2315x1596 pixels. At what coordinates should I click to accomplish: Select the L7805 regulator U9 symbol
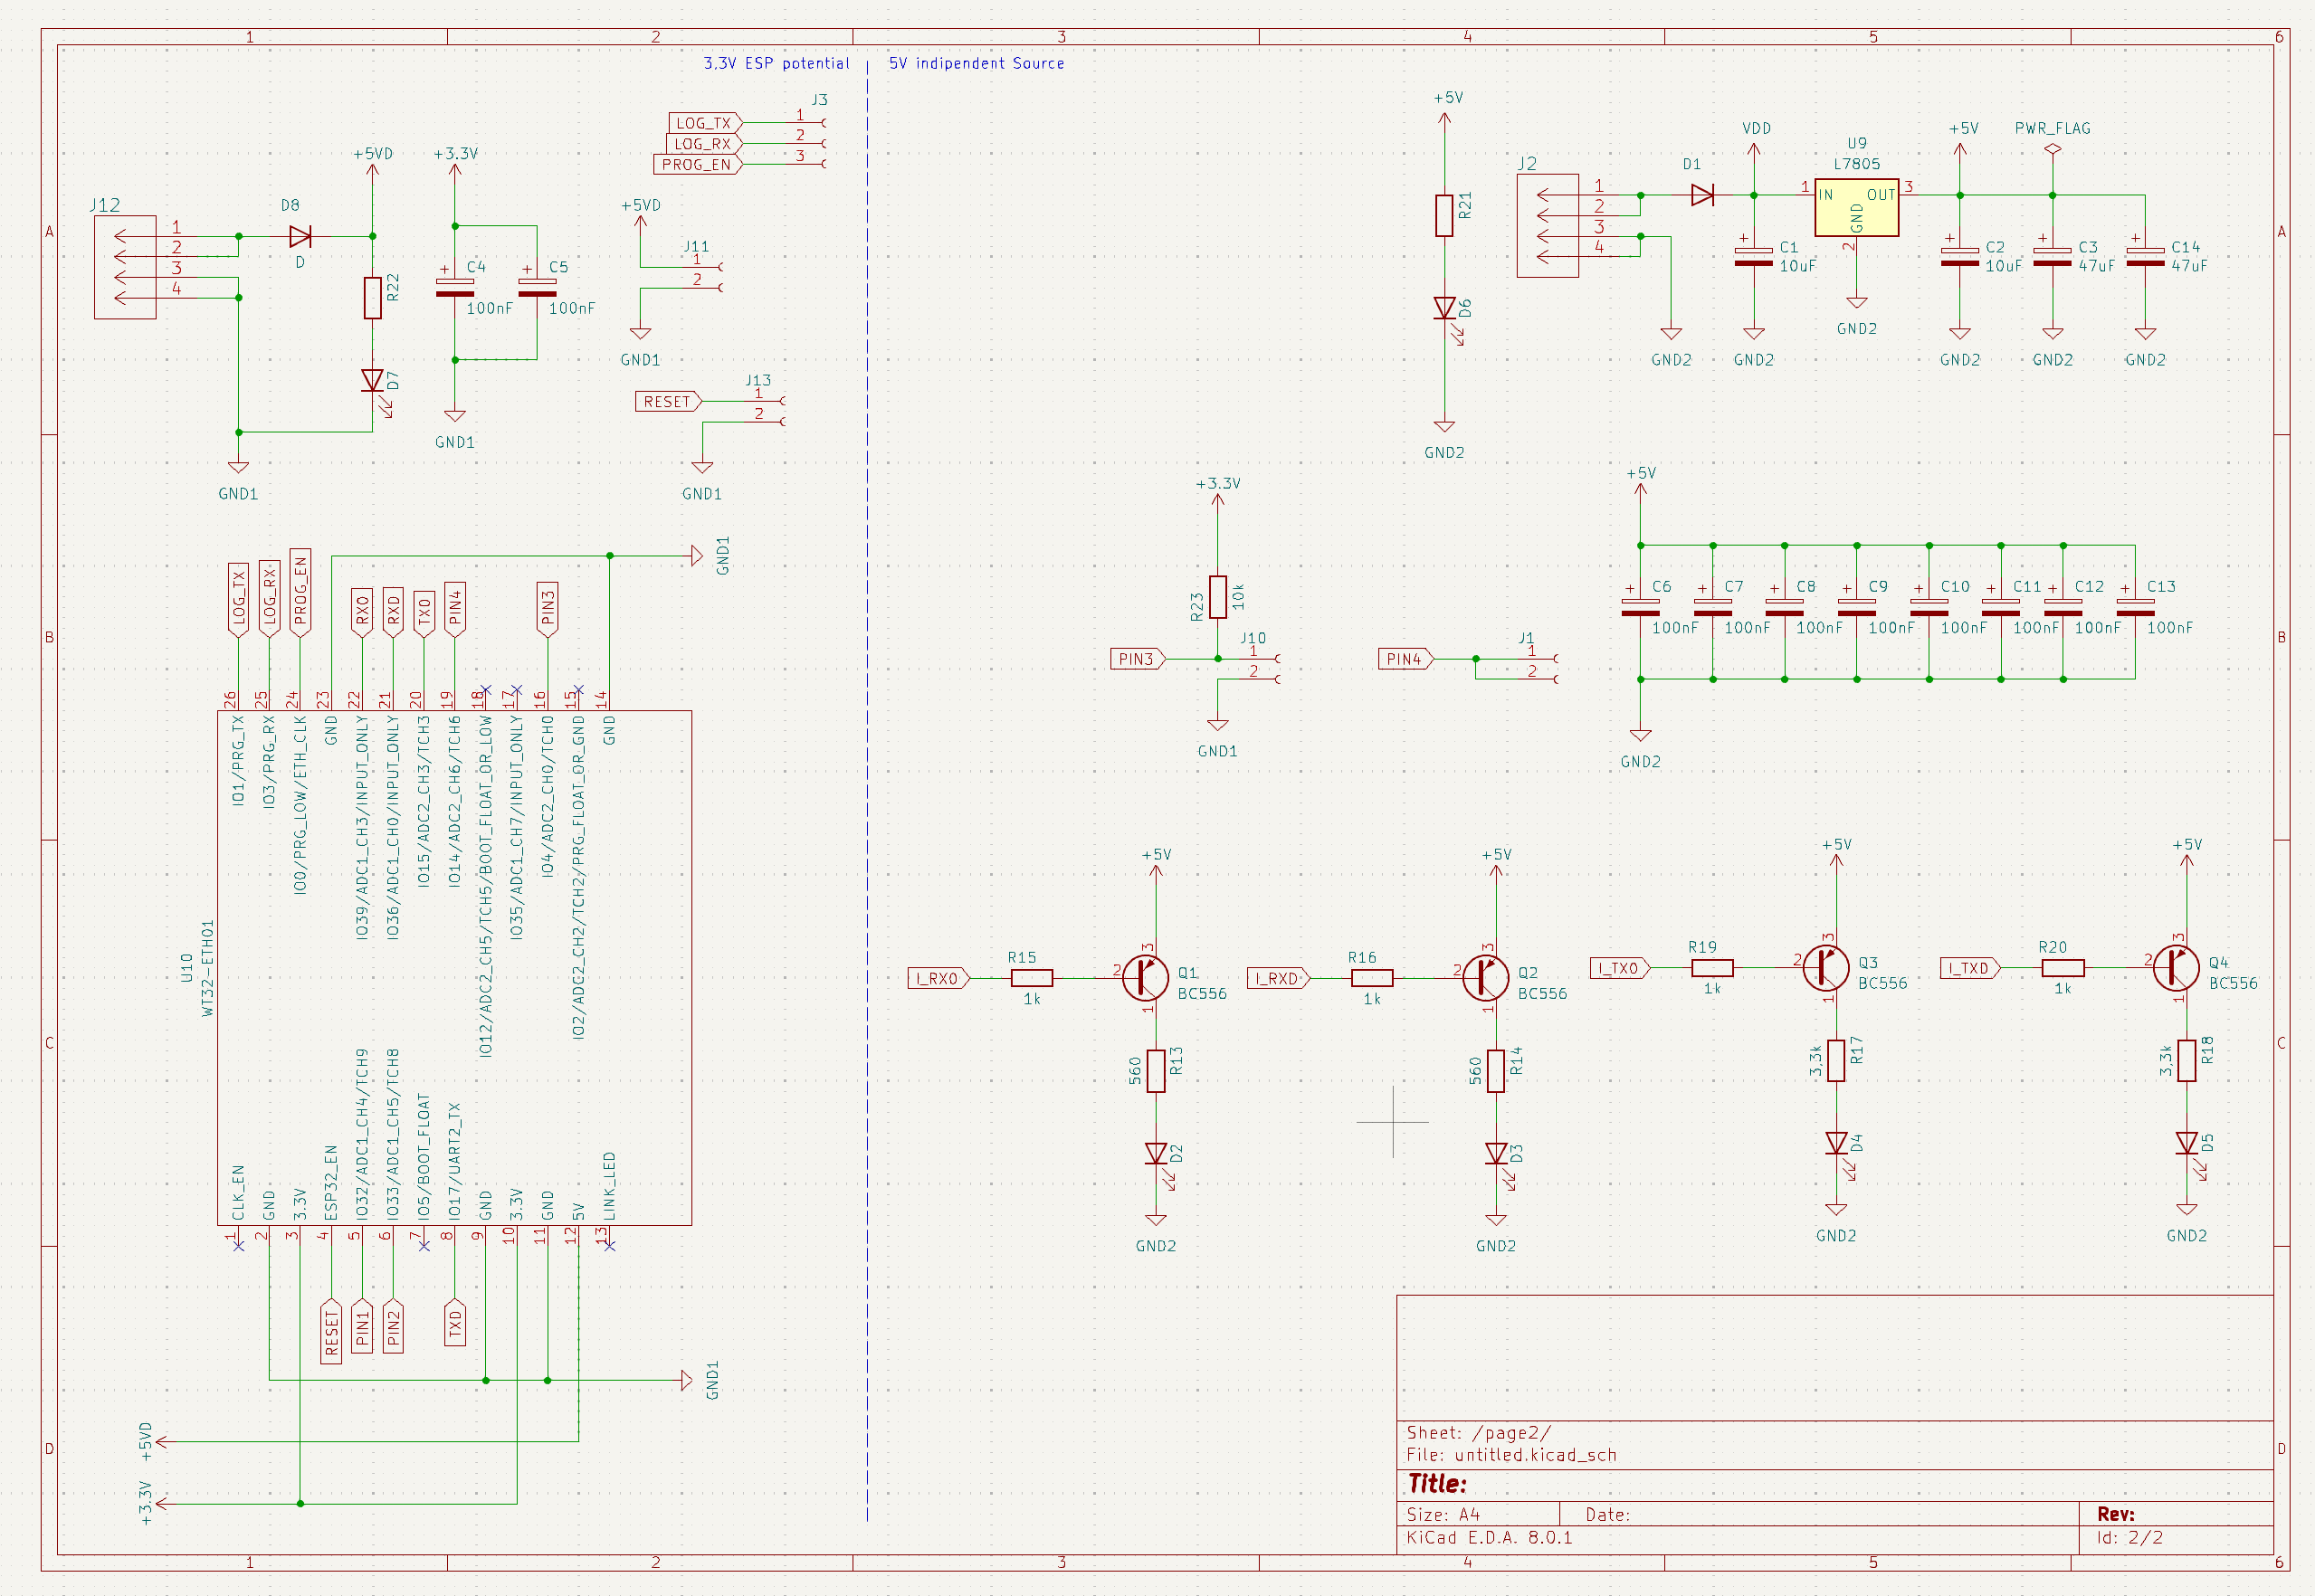pos(1856,208)
